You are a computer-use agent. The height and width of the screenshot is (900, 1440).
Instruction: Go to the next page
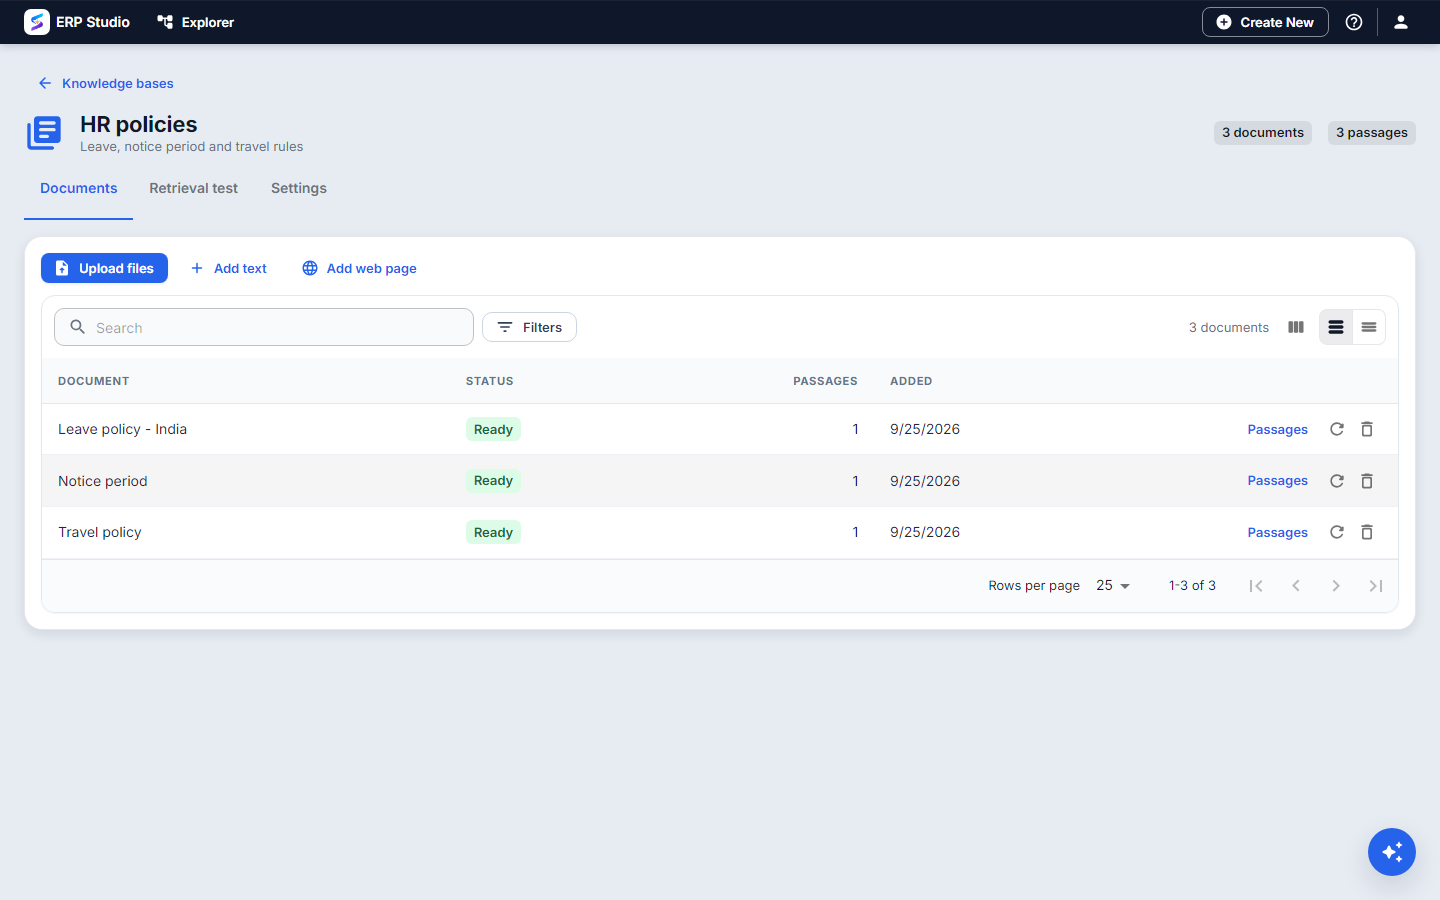(1336, 586)
